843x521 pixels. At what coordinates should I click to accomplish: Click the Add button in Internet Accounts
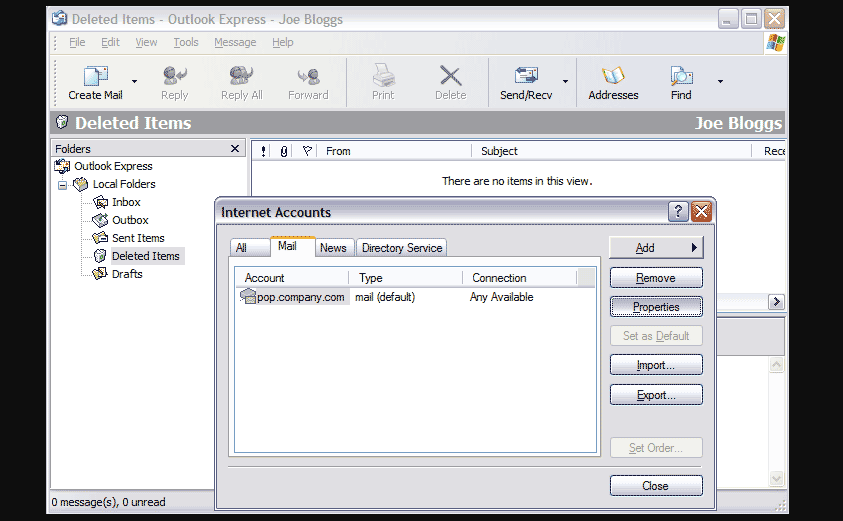click(656, 248)
